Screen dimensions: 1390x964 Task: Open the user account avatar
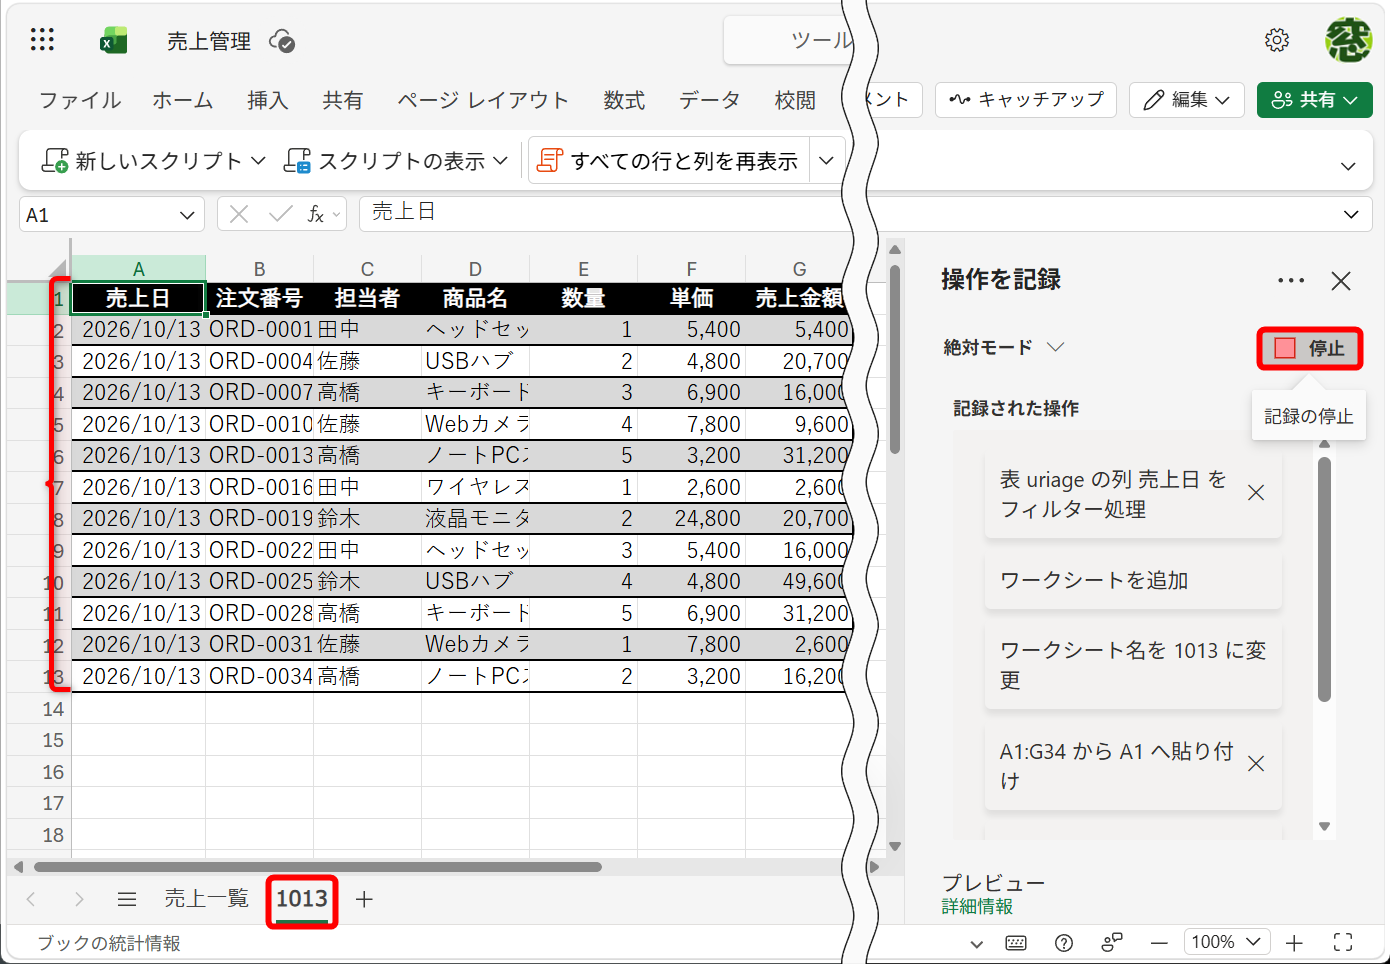1348,40
